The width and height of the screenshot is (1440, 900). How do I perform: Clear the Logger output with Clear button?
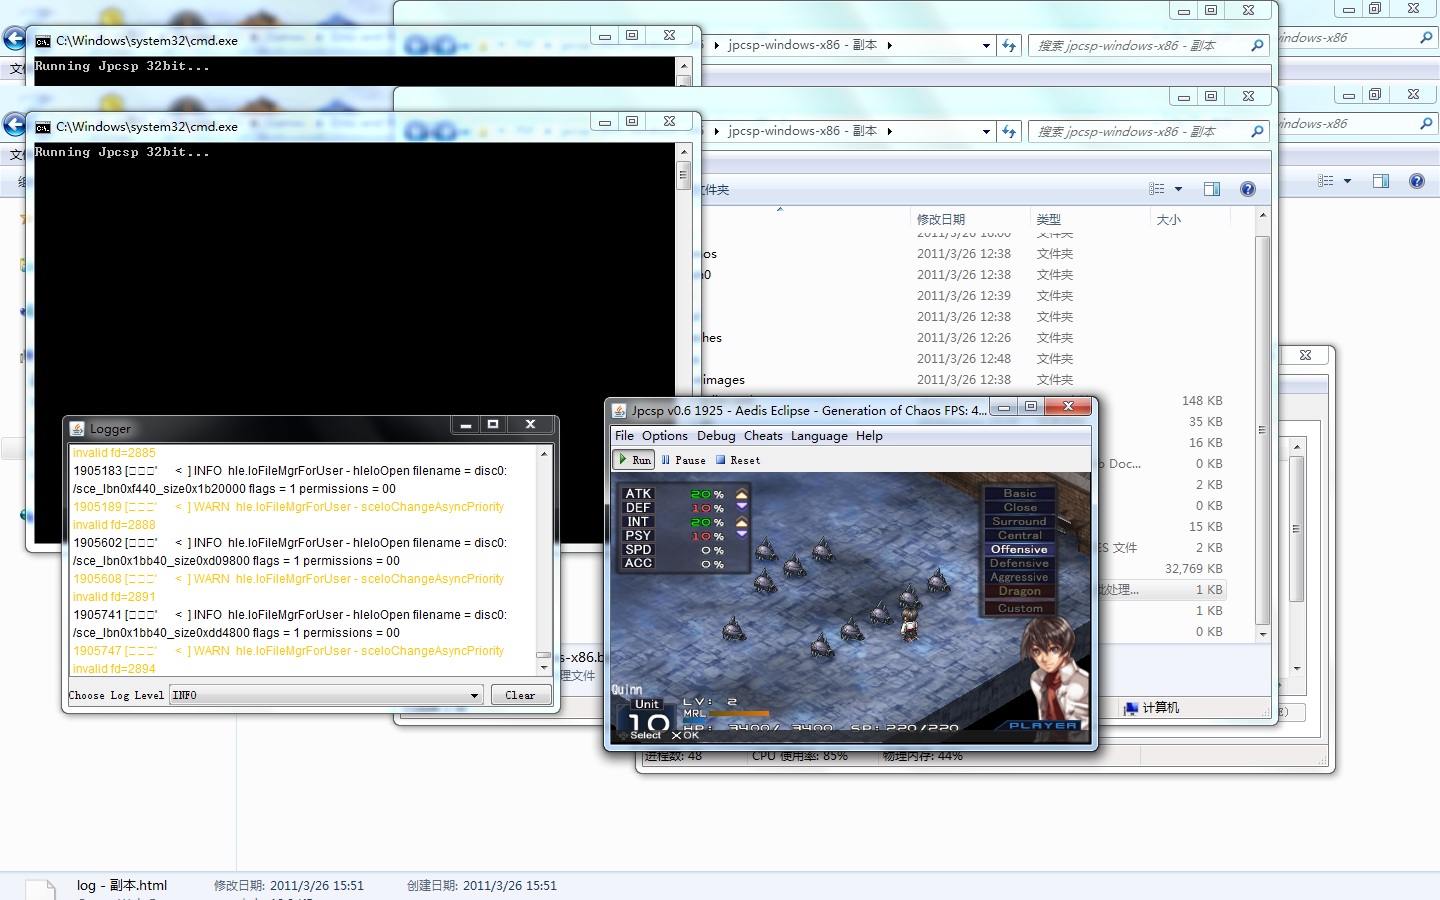(x=520, y=695)
